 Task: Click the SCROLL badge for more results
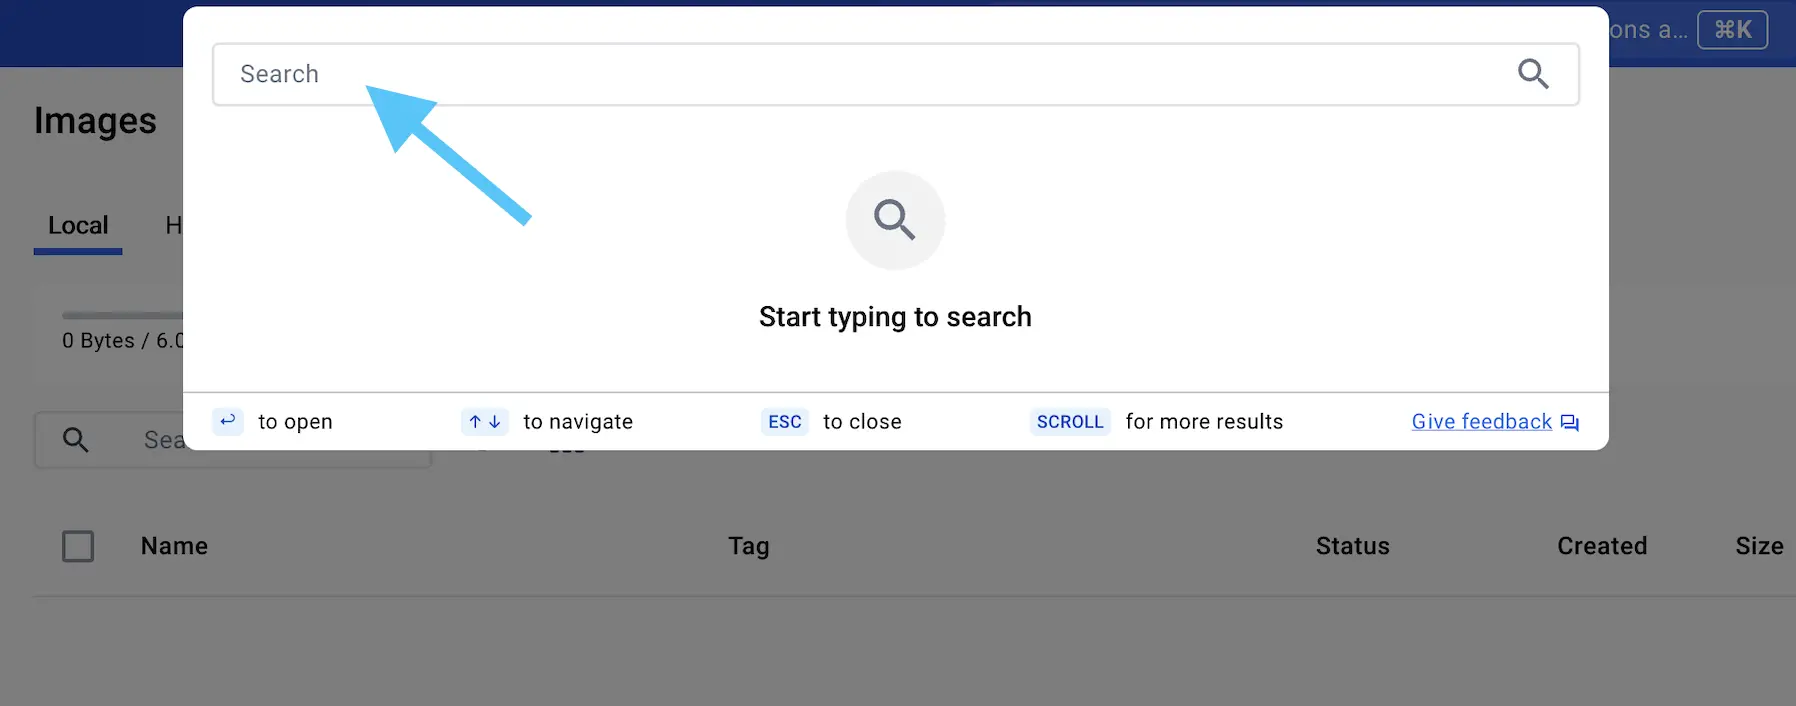pos(1070,421)
